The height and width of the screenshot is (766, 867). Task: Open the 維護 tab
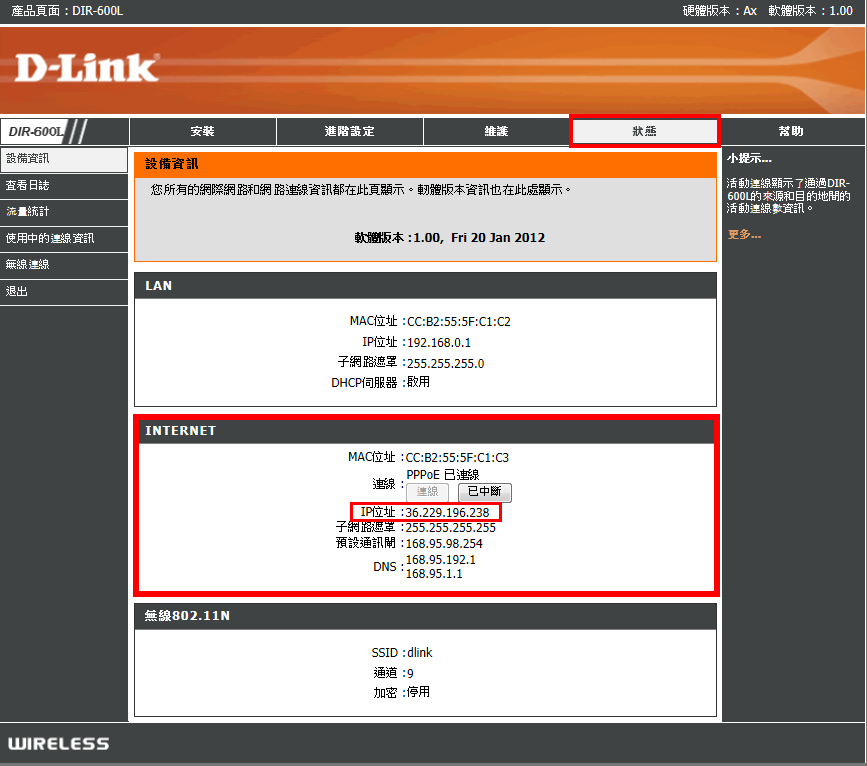coord(497,132)
